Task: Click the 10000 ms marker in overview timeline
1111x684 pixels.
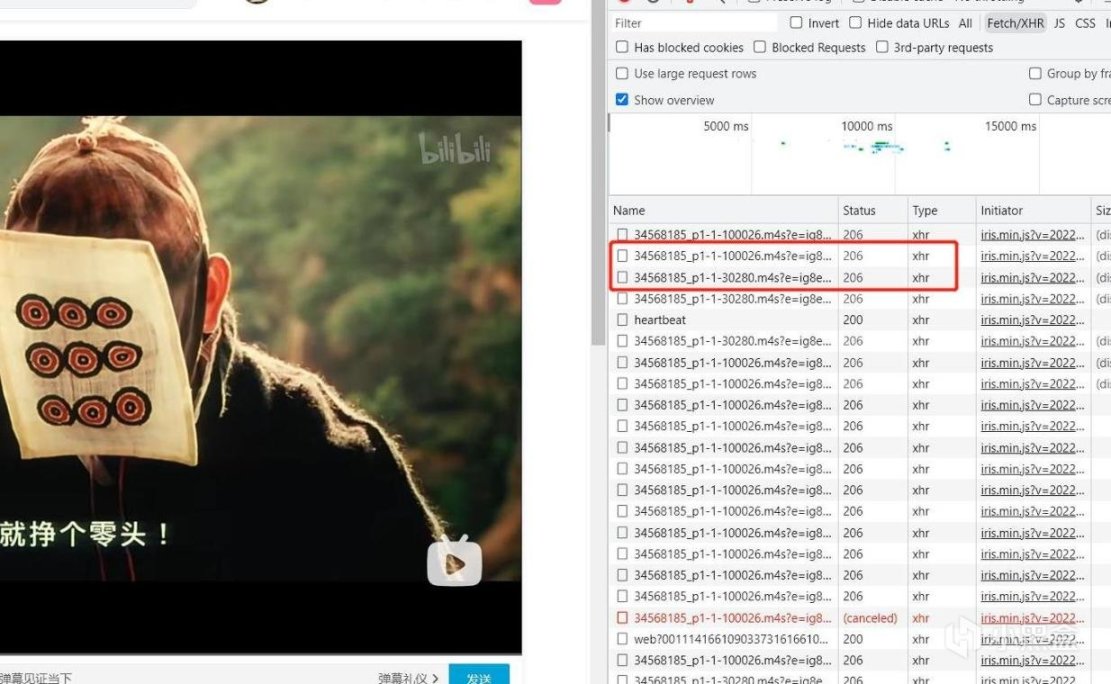Action: pos(867,126)
